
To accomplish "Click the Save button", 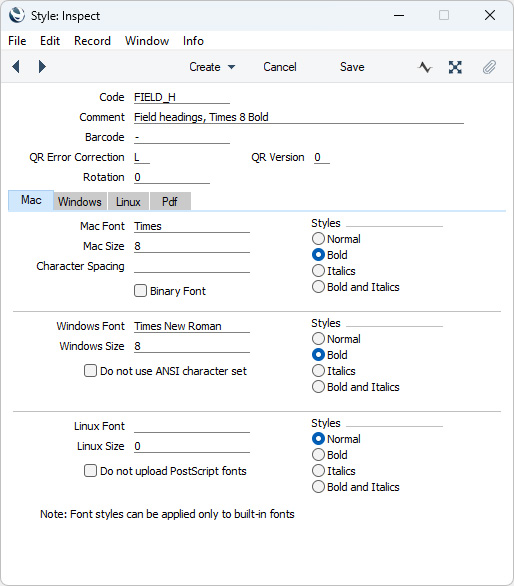I will [352, 67].
